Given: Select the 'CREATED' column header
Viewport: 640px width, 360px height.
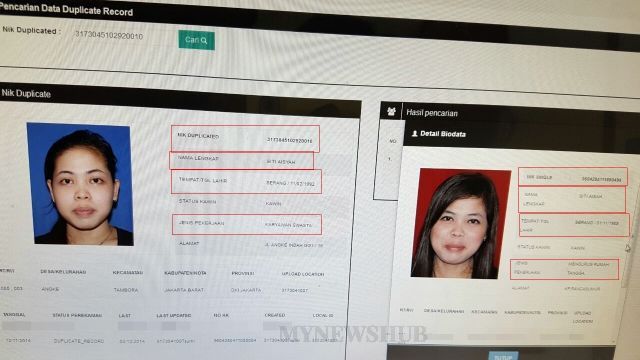Looking at the screenshot, I should [x=275, y=315].
